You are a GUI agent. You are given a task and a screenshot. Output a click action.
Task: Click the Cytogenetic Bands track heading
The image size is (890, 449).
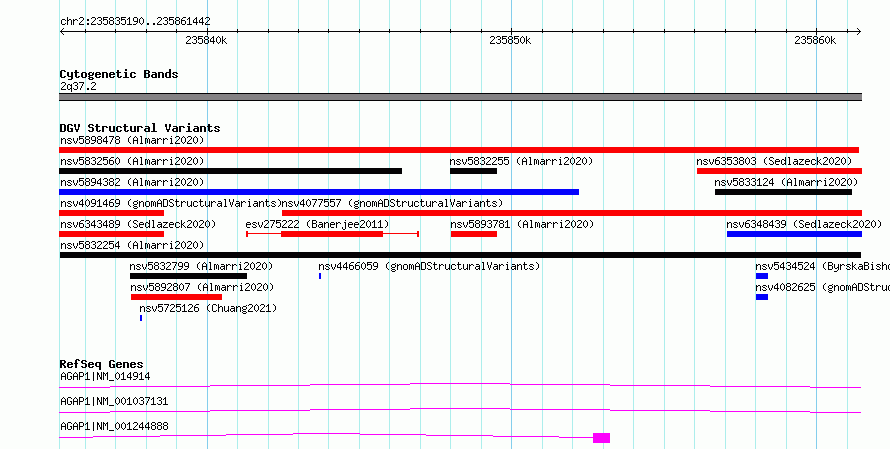[119, 74]
